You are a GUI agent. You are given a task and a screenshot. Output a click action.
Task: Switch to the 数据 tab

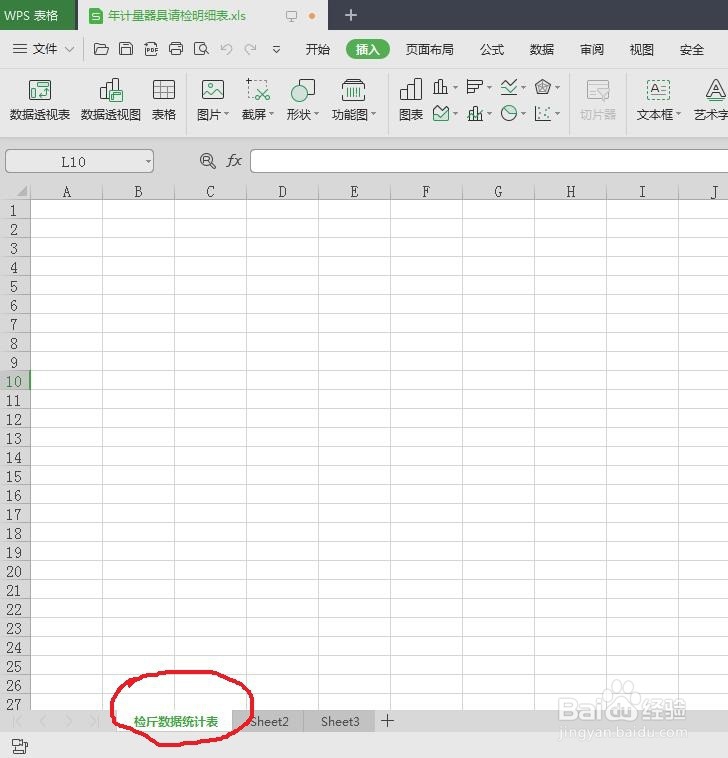[x=541, y=49]
